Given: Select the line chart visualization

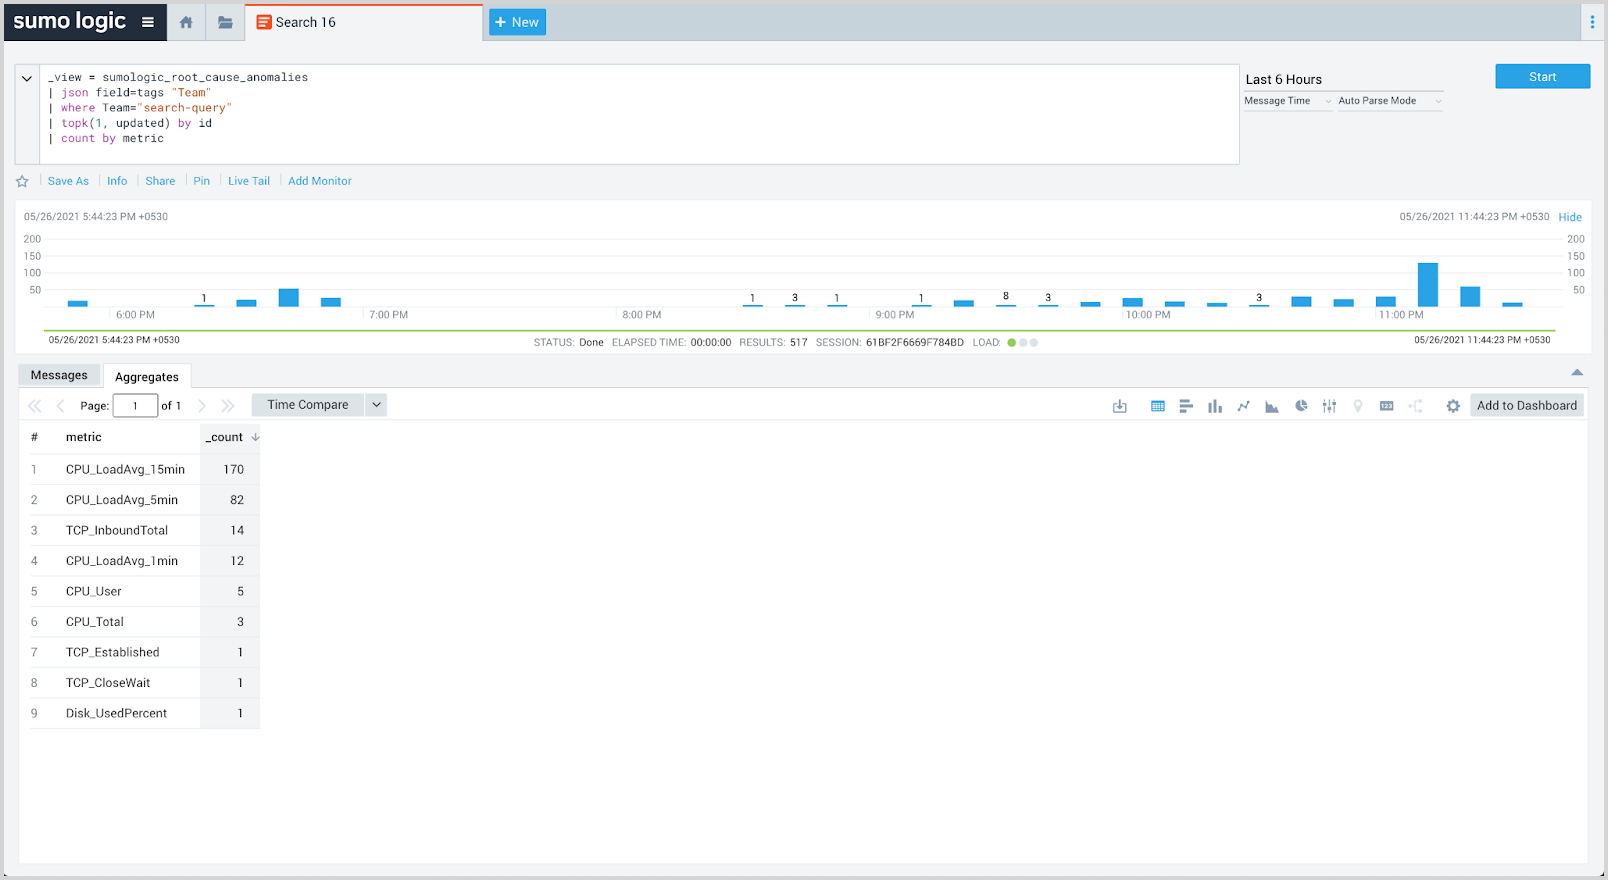Looking at the screenshot, I should click(x=1243, y=406).
